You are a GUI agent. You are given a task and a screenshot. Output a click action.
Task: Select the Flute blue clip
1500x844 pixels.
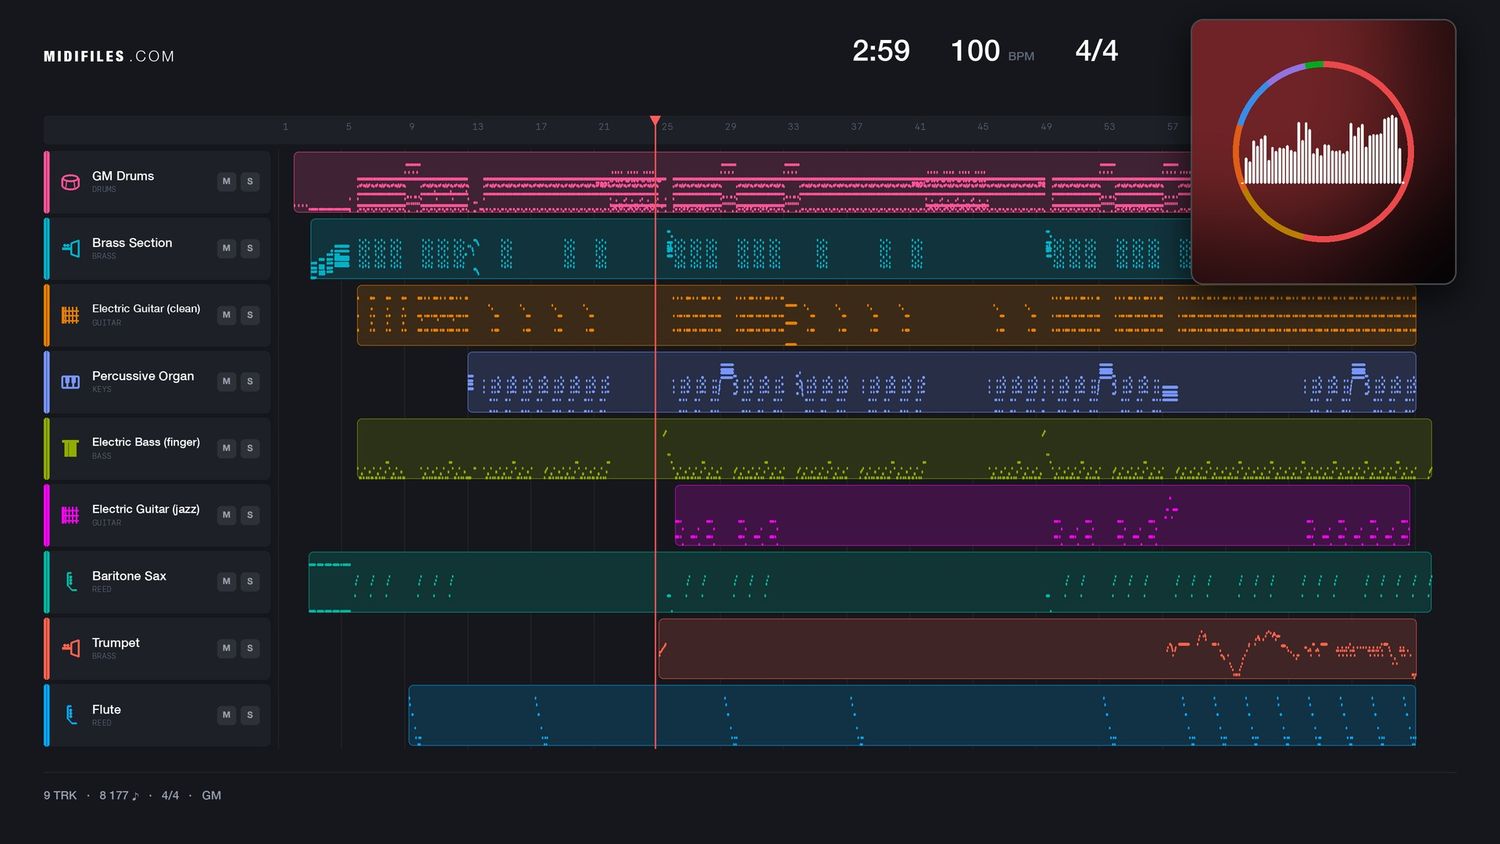(x=912, y=715)
